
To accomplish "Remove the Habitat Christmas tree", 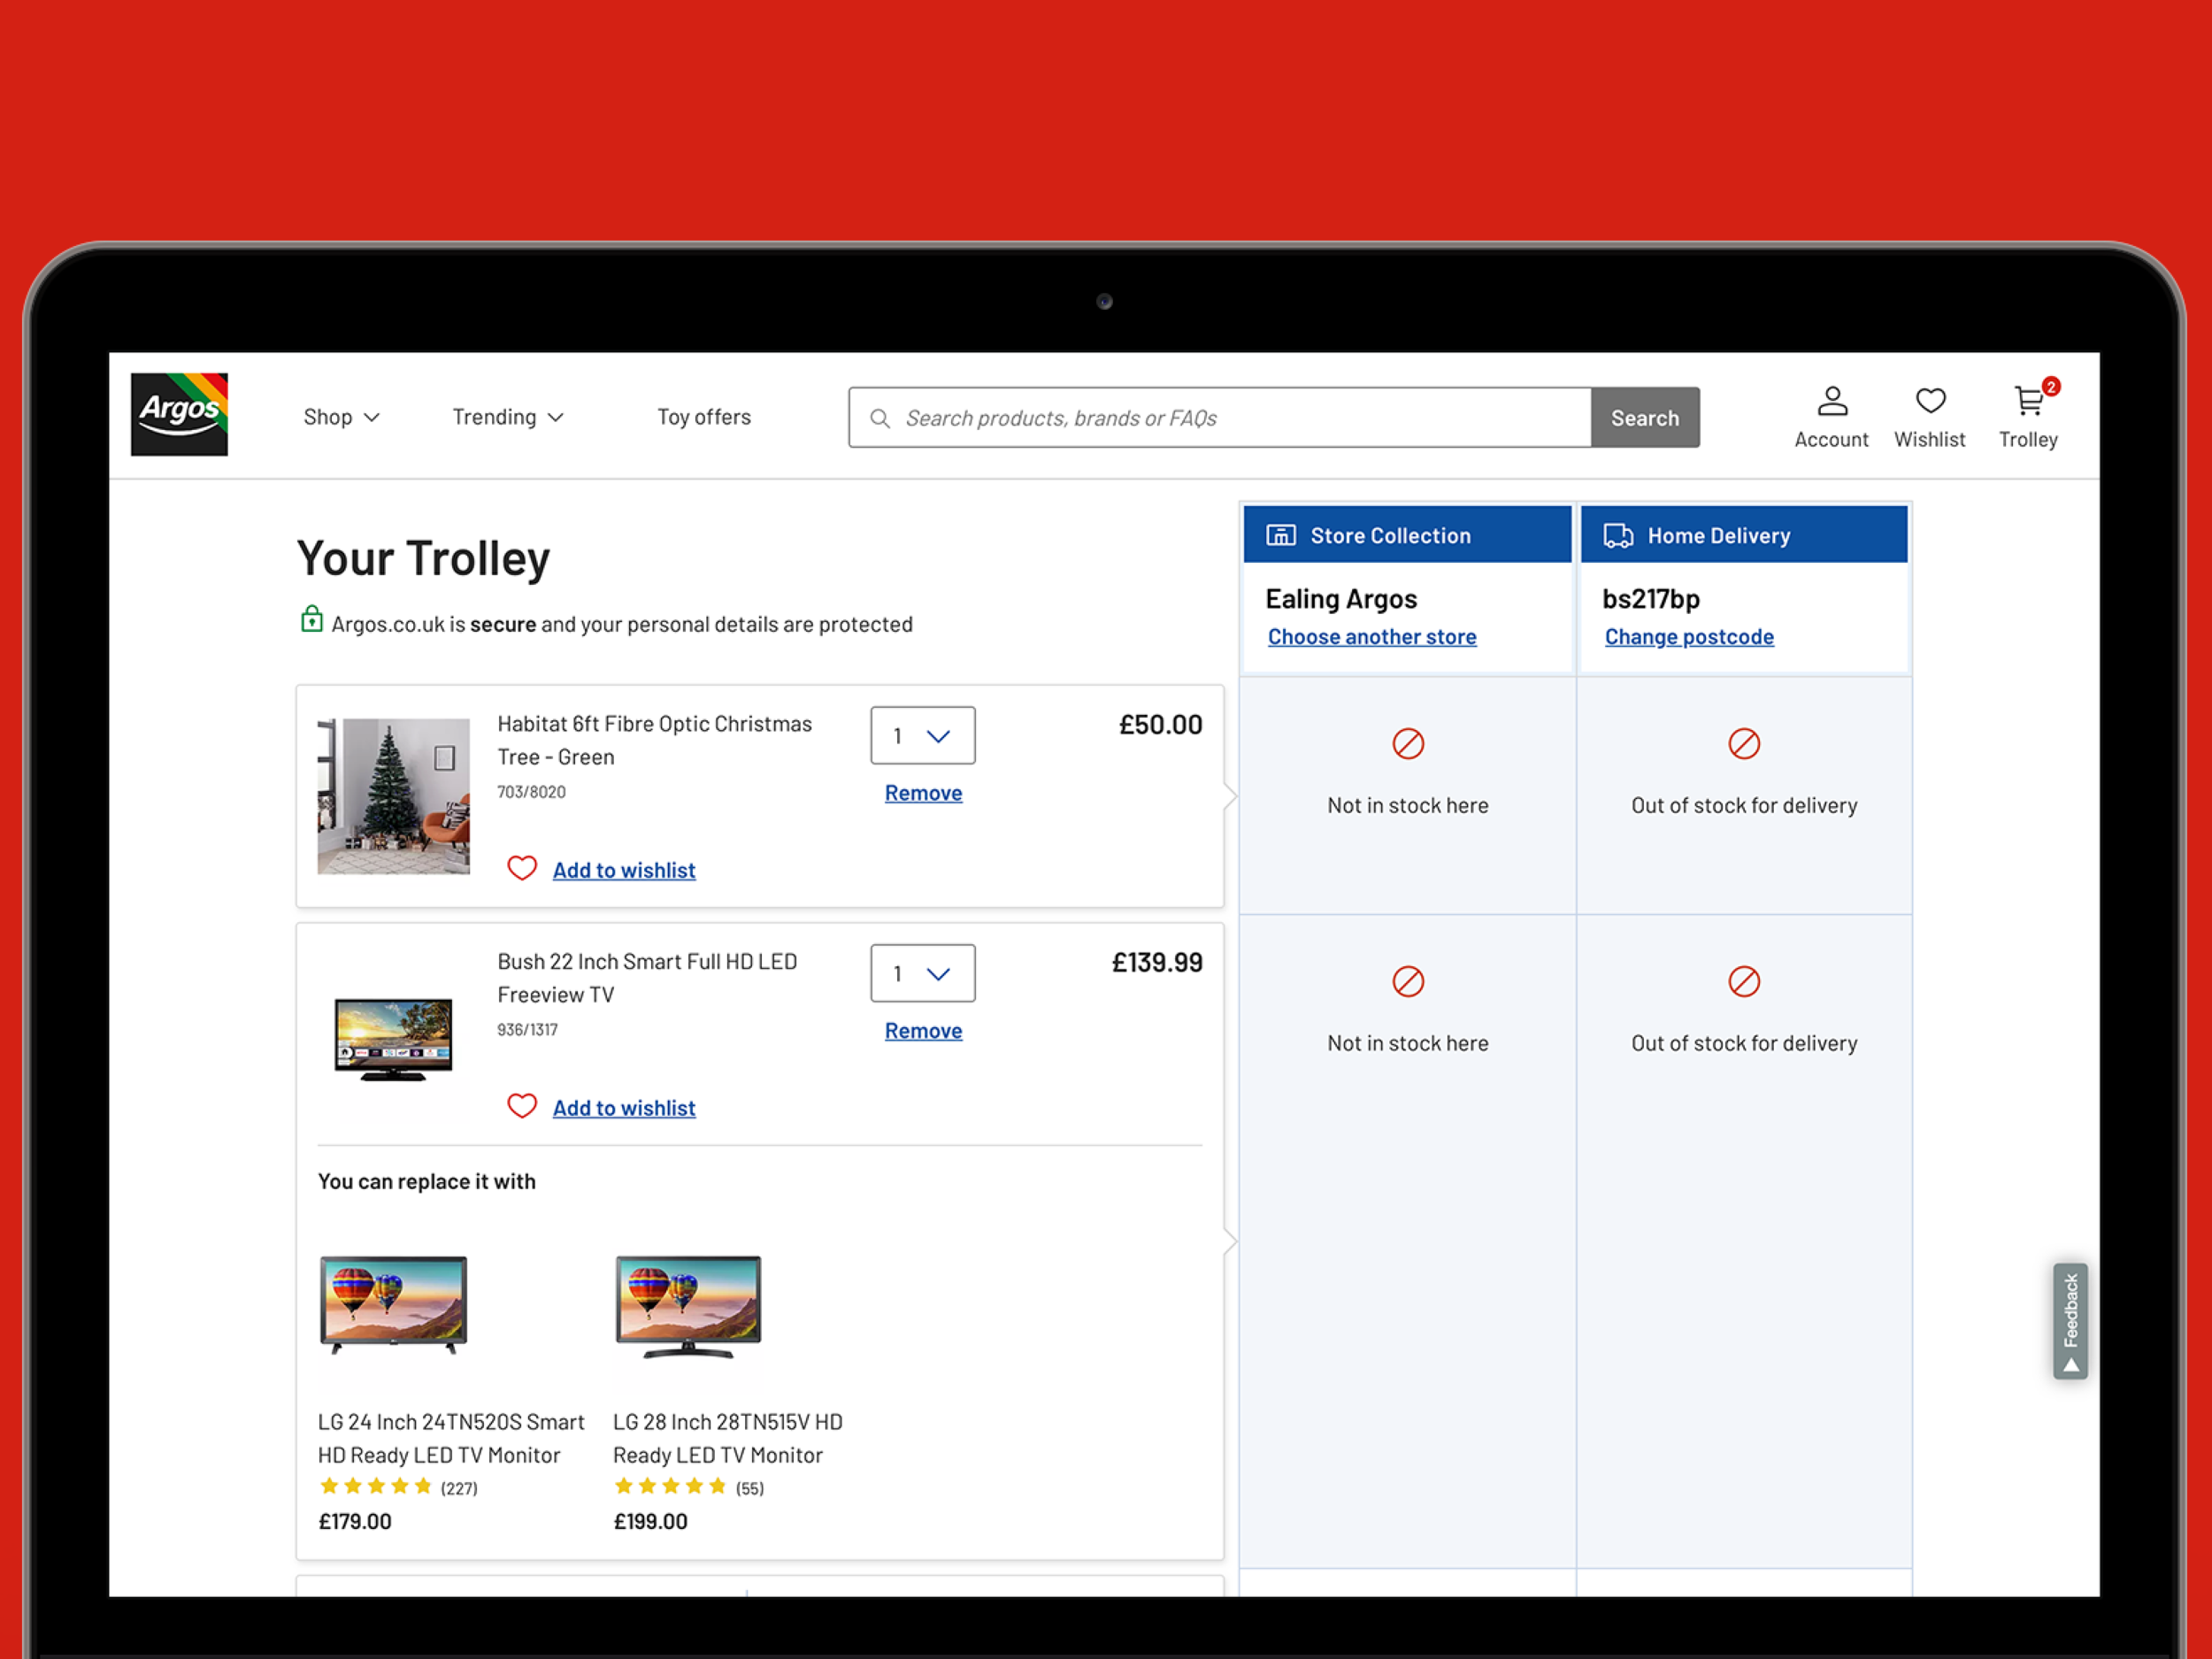I will [923, 793].
